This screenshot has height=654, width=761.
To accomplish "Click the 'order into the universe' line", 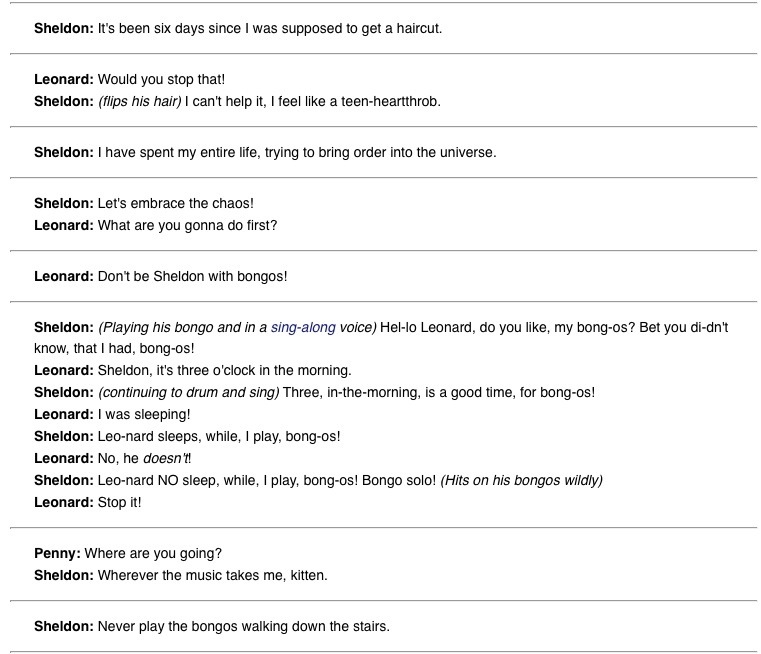I will coord(297,153).
